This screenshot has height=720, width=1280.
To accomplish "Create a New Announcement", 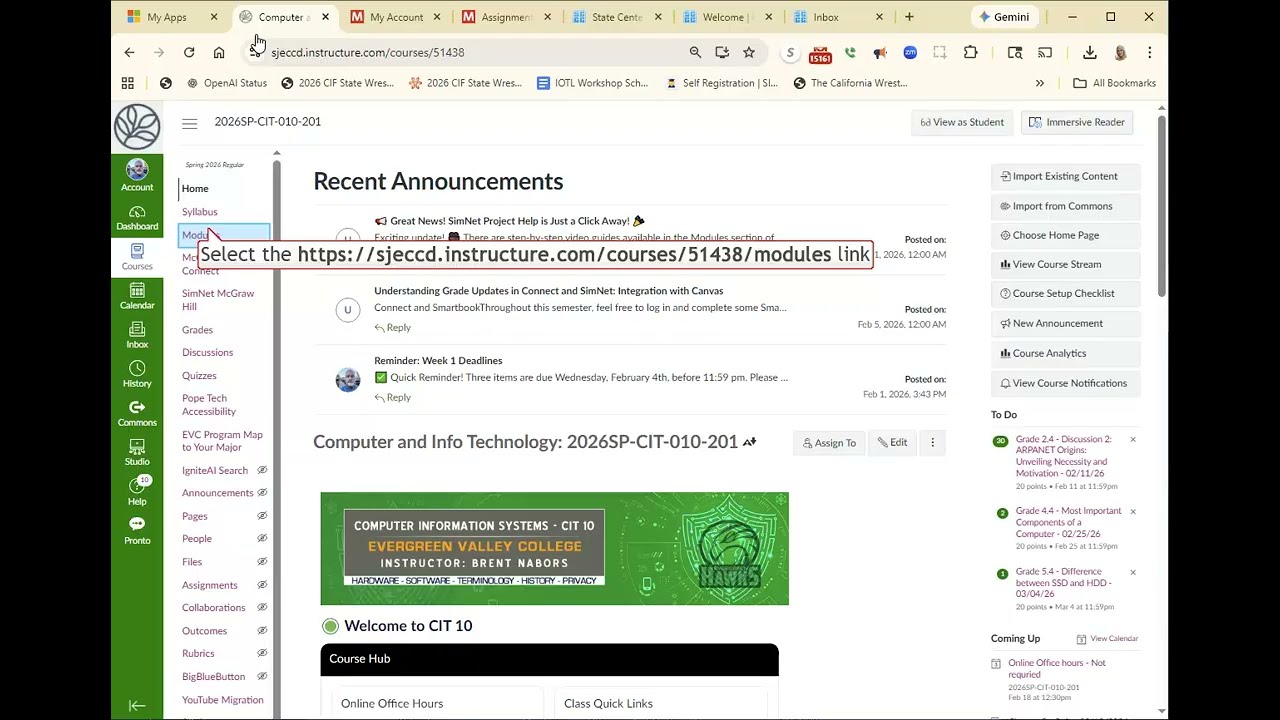I will (x=1066, y=323).
